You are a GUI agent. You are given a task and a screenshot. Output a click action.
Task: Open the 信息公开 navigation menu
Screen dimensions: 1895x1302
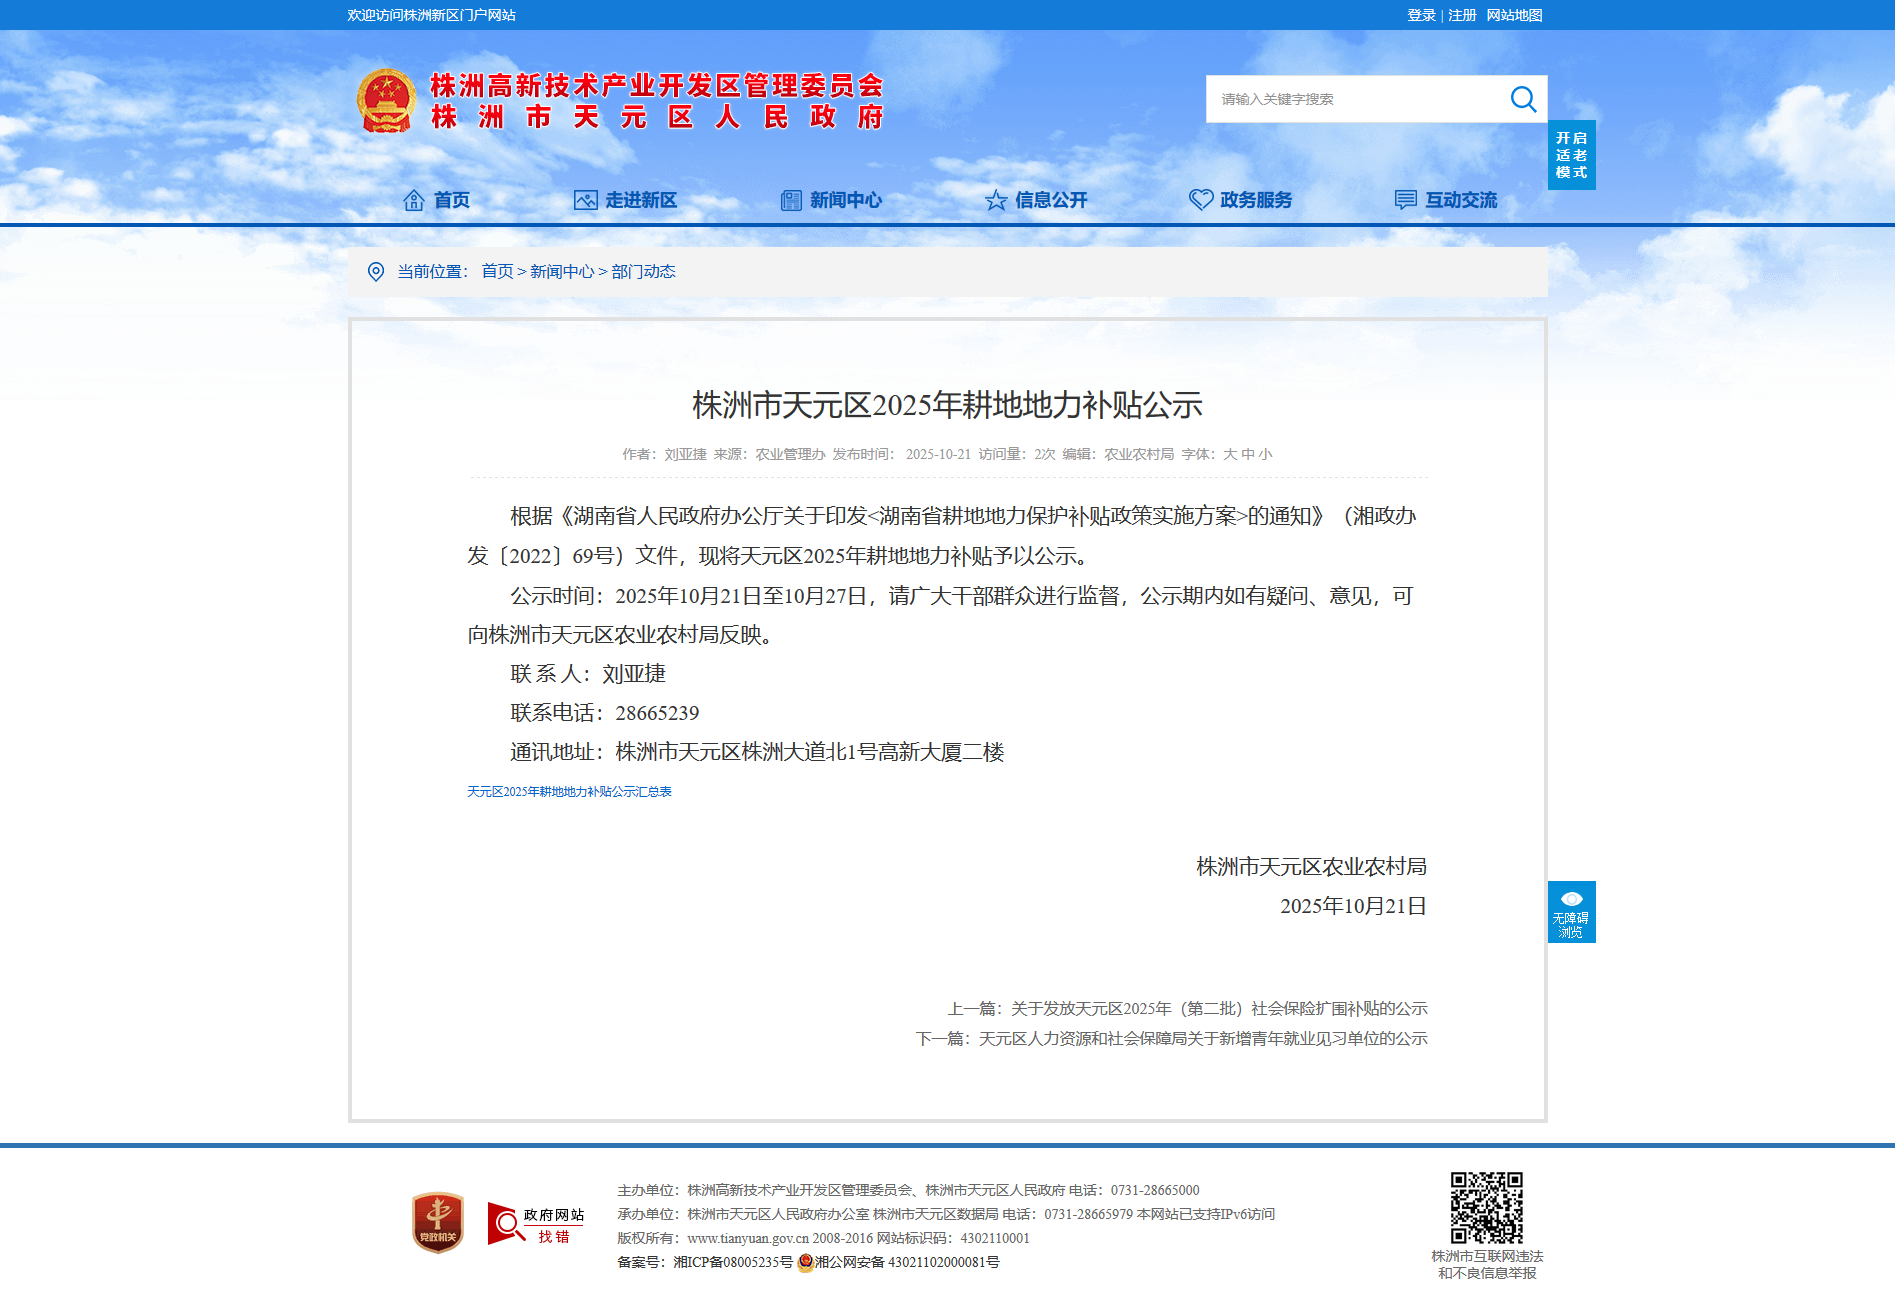point(1036,200)
